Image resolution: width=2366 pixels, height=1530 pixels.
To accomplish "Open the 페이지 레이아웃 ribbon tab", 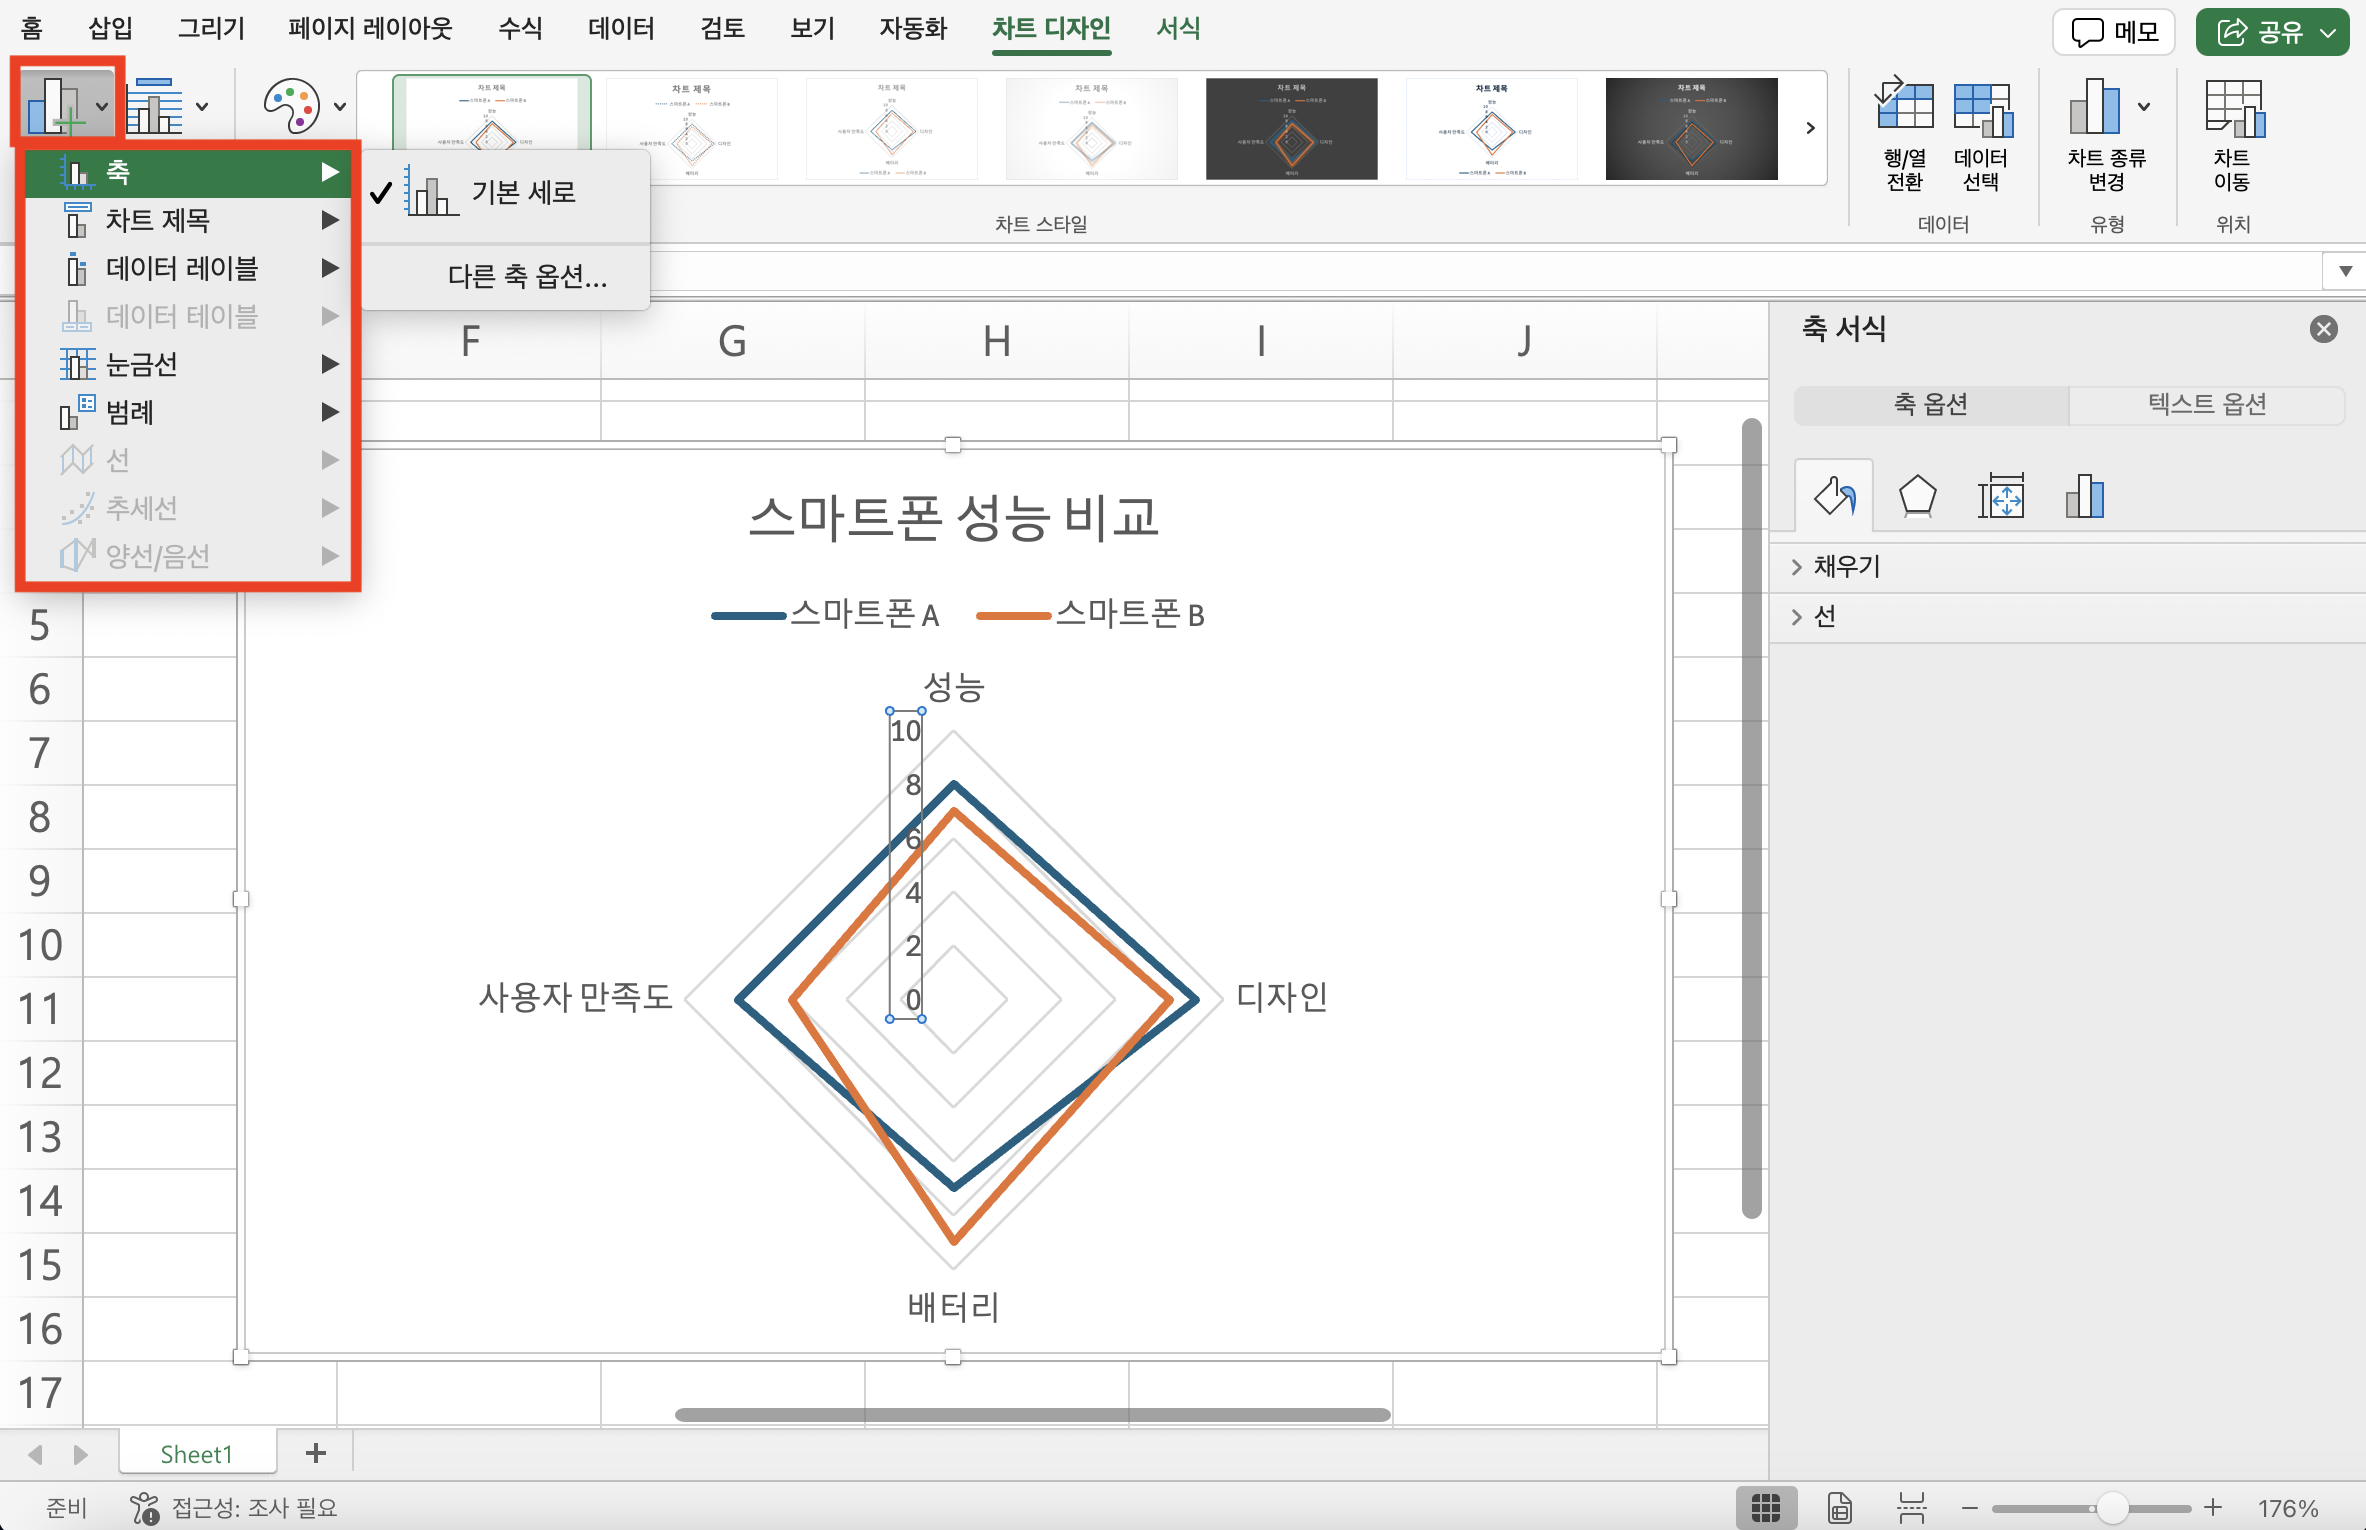I will pos(370,28).
